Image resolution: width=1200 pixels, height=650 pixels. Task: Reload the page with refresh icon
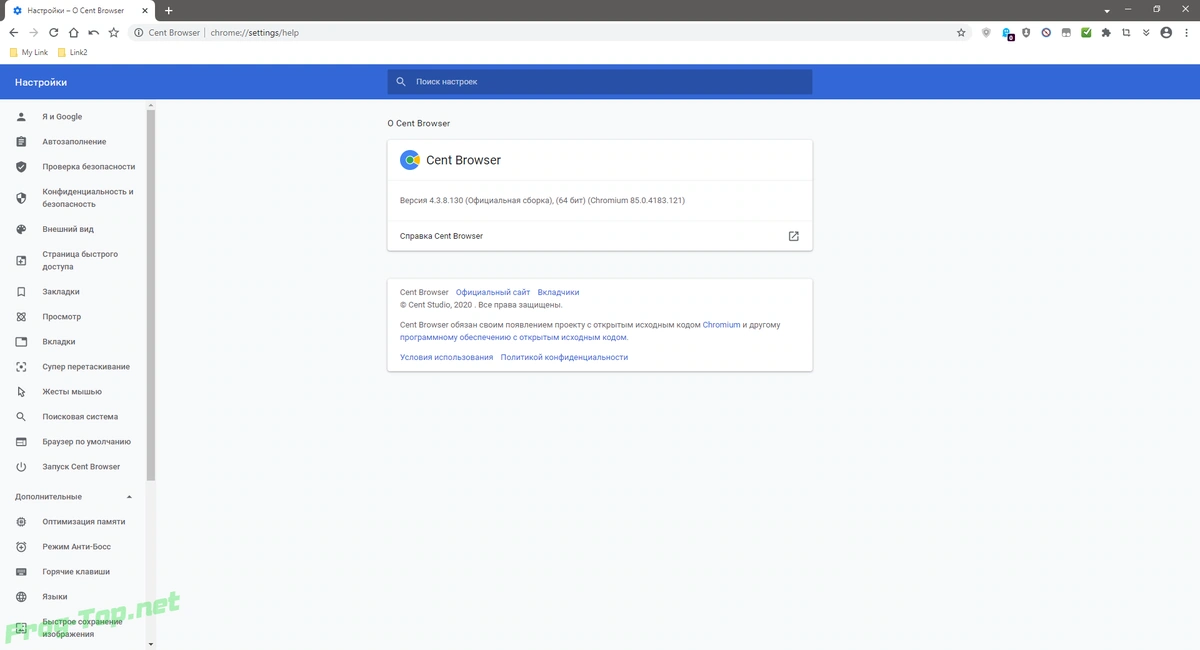point(54,32)
